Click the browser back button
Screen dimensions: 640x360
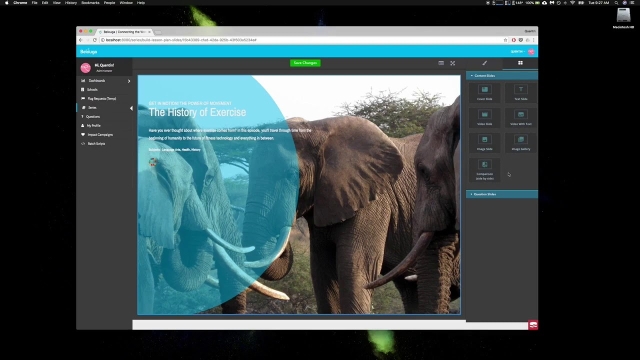(80, 40)
